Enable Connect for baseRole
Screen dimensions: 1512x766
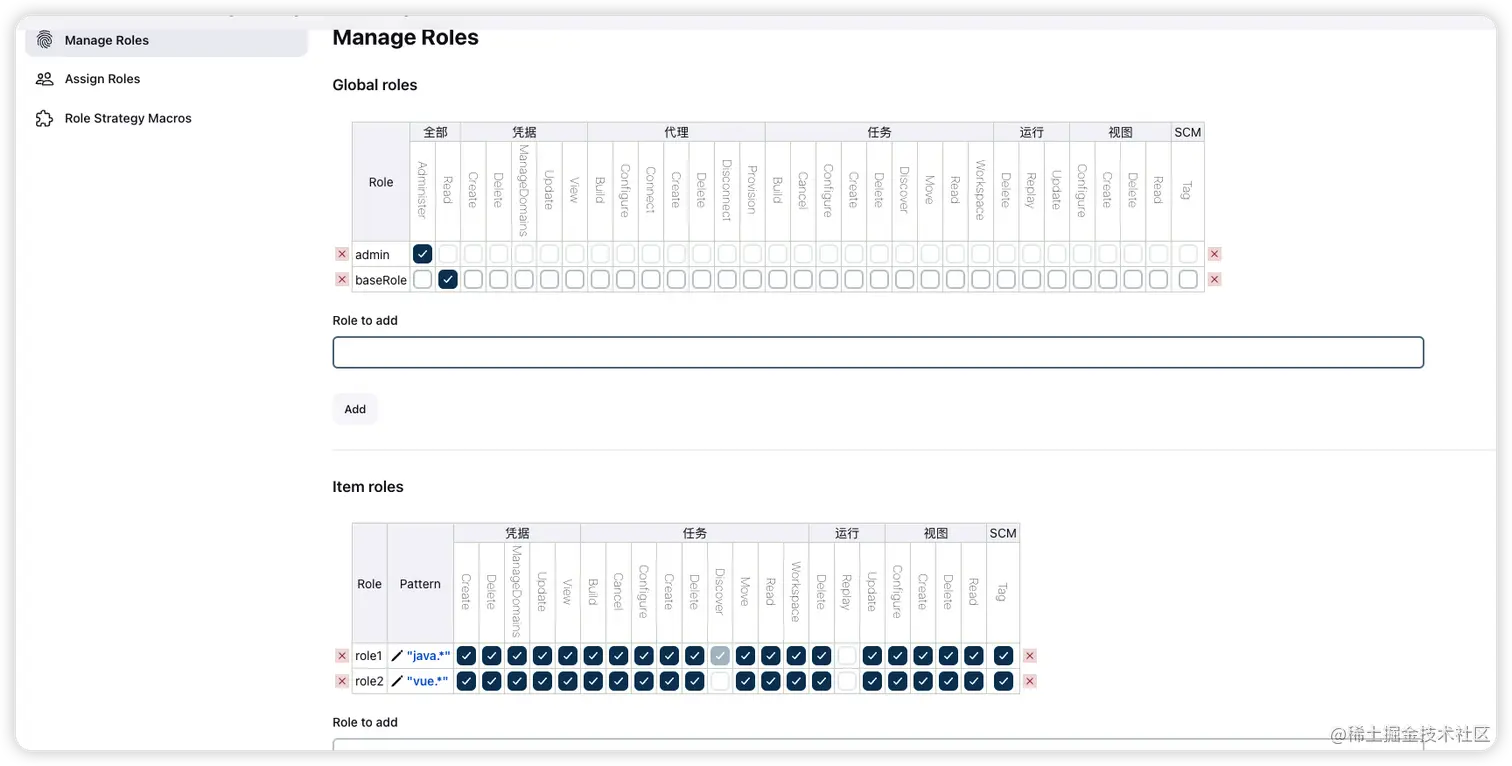651,280
